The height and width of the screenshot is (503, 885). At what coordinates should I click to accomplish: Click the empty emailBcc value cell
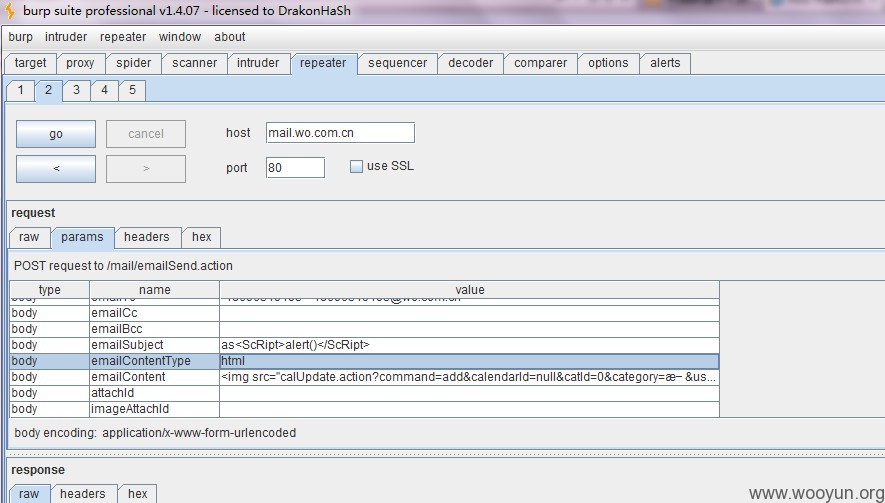470,329
